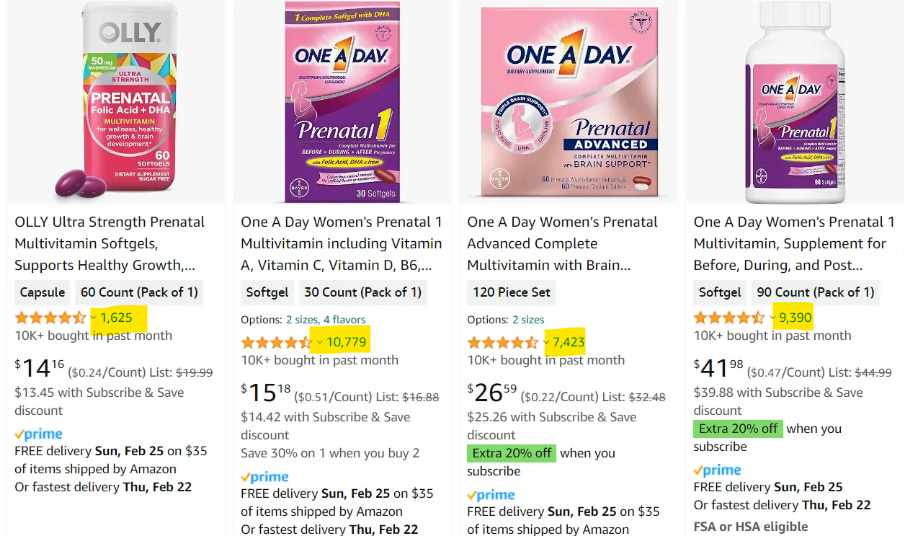Expand rating dropdown arrow next to 1,625

(x=94, y=317)
